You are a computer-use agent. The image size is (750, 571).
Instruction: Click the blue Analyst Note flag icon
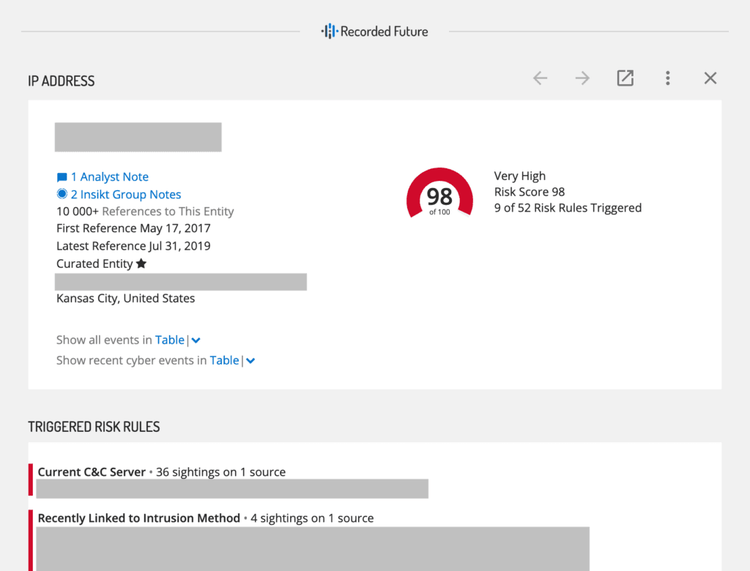[62, 177]
